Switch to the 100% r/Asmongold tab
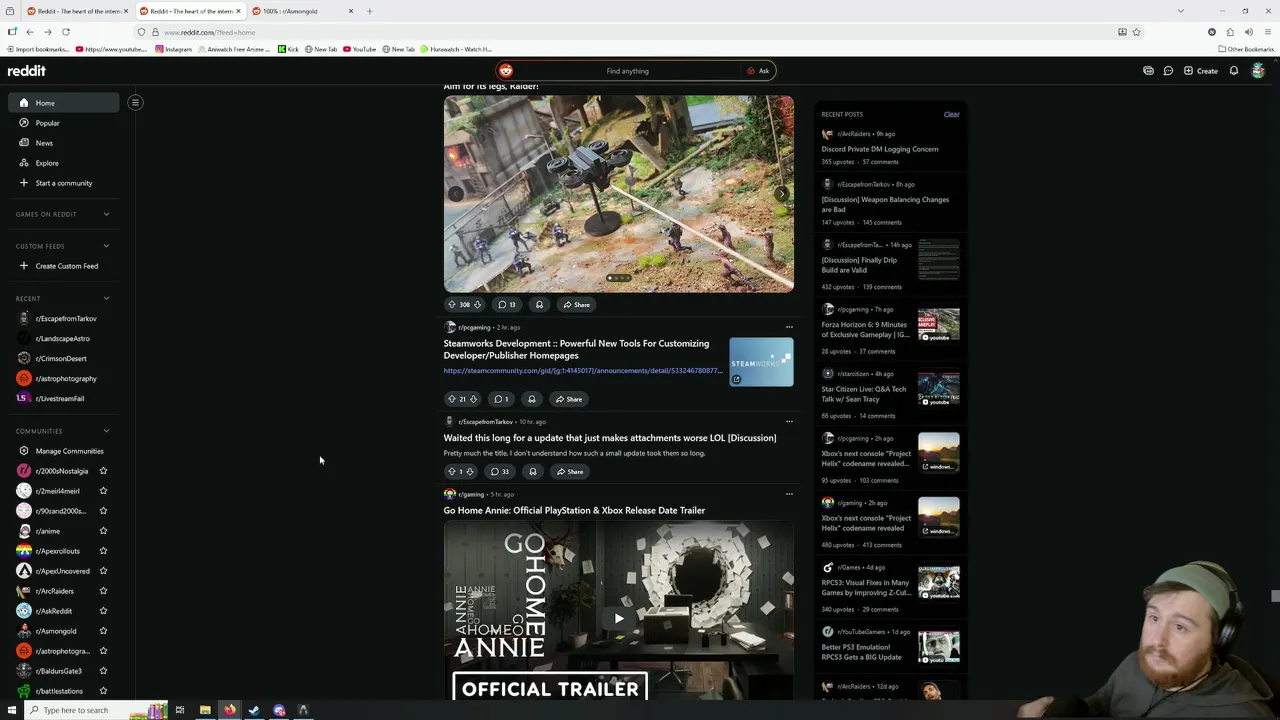The height and width of the screenshot is (720, 1280). pyautogui.click(x=302, y=11)
